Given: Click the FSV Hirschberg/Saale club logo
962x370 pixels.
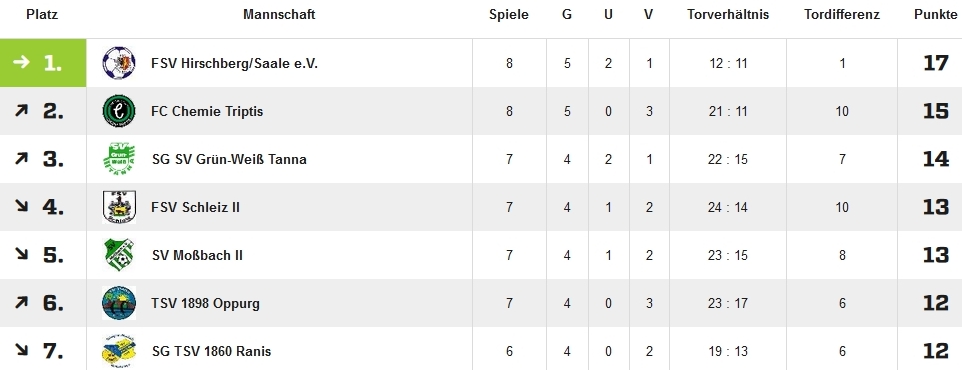Looking at the screenshot, I should [119, 63].
